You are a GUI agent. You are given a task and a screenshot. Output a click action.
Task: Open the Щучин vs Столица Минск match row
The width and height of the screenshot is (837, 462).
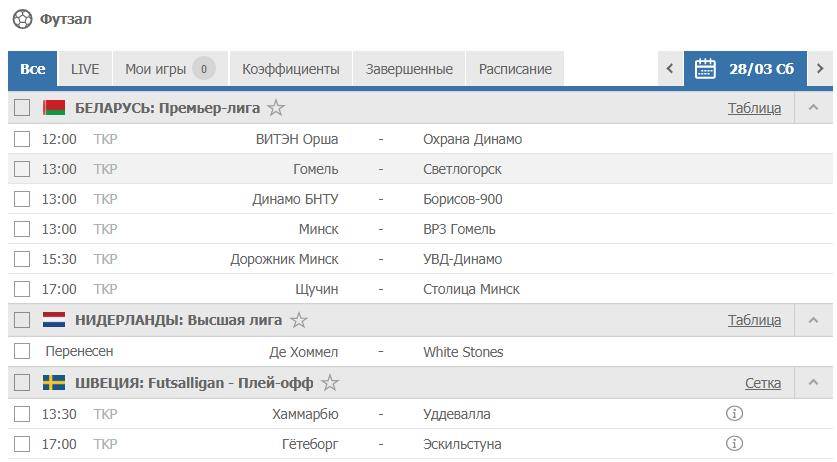(x=380, y=289)
